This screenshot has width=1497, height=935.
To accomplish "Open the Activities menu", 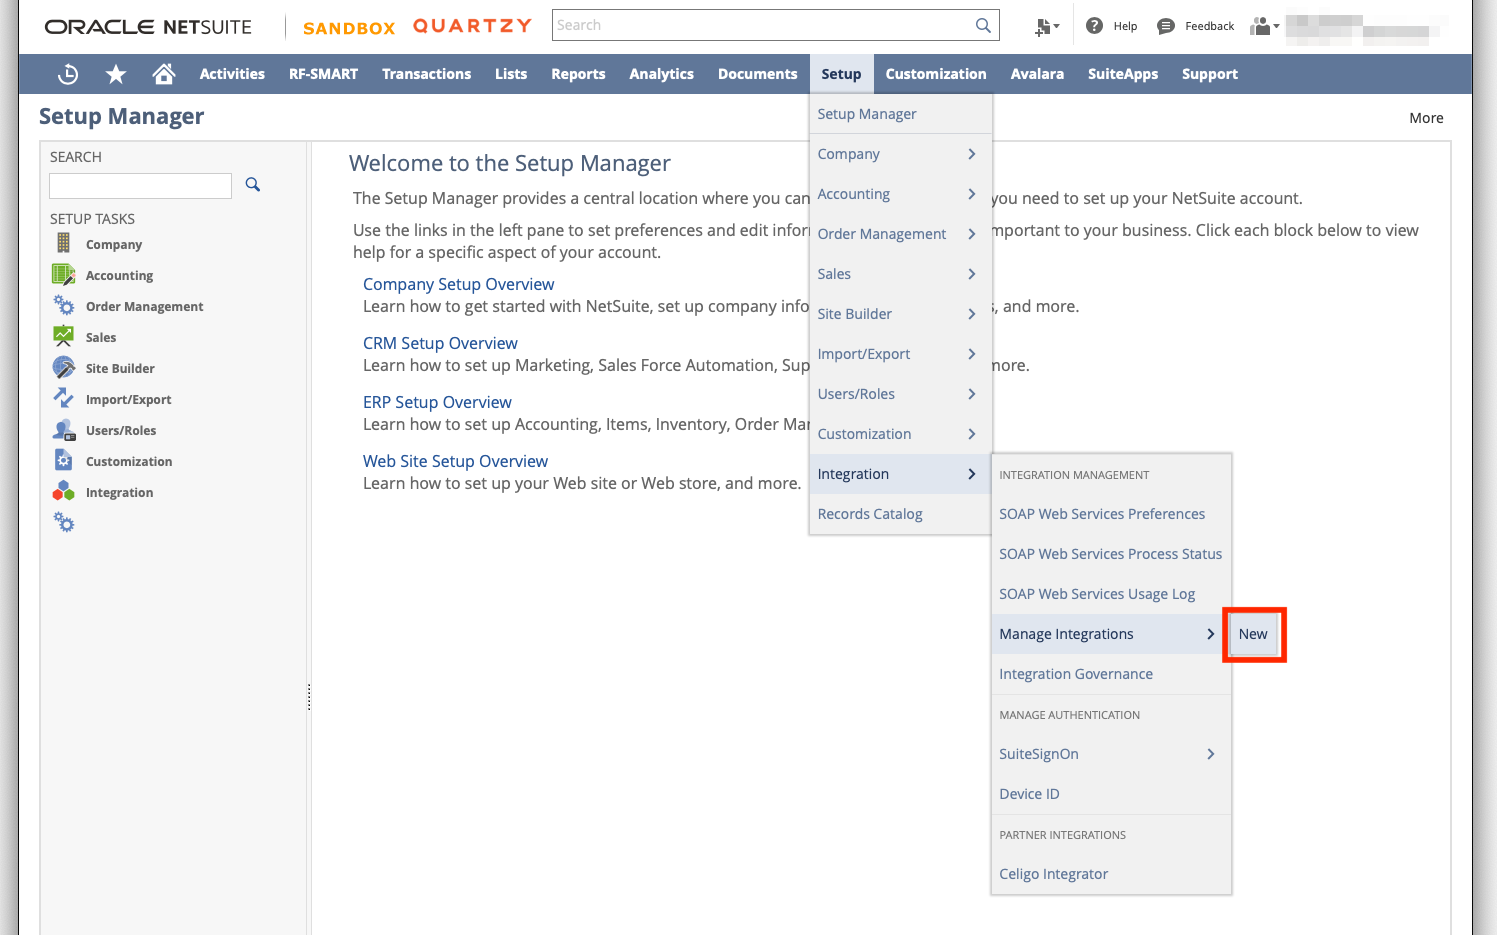I will [232, 74].
